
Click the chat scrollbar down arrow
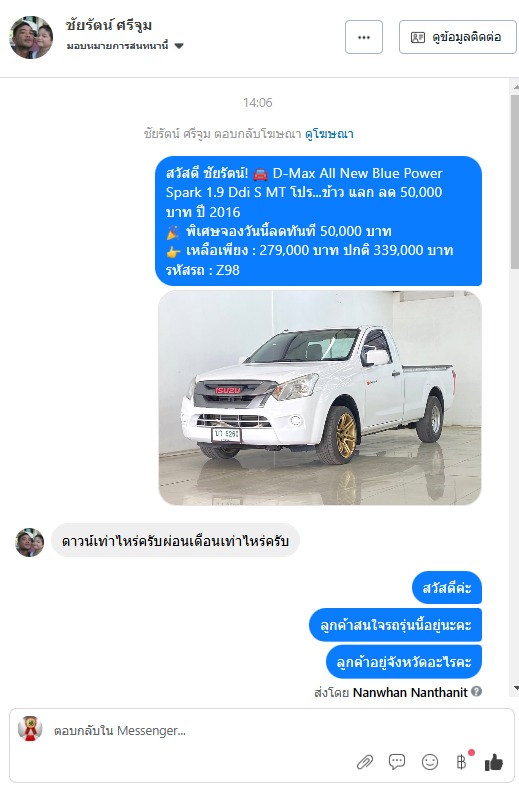click(516, 688)
